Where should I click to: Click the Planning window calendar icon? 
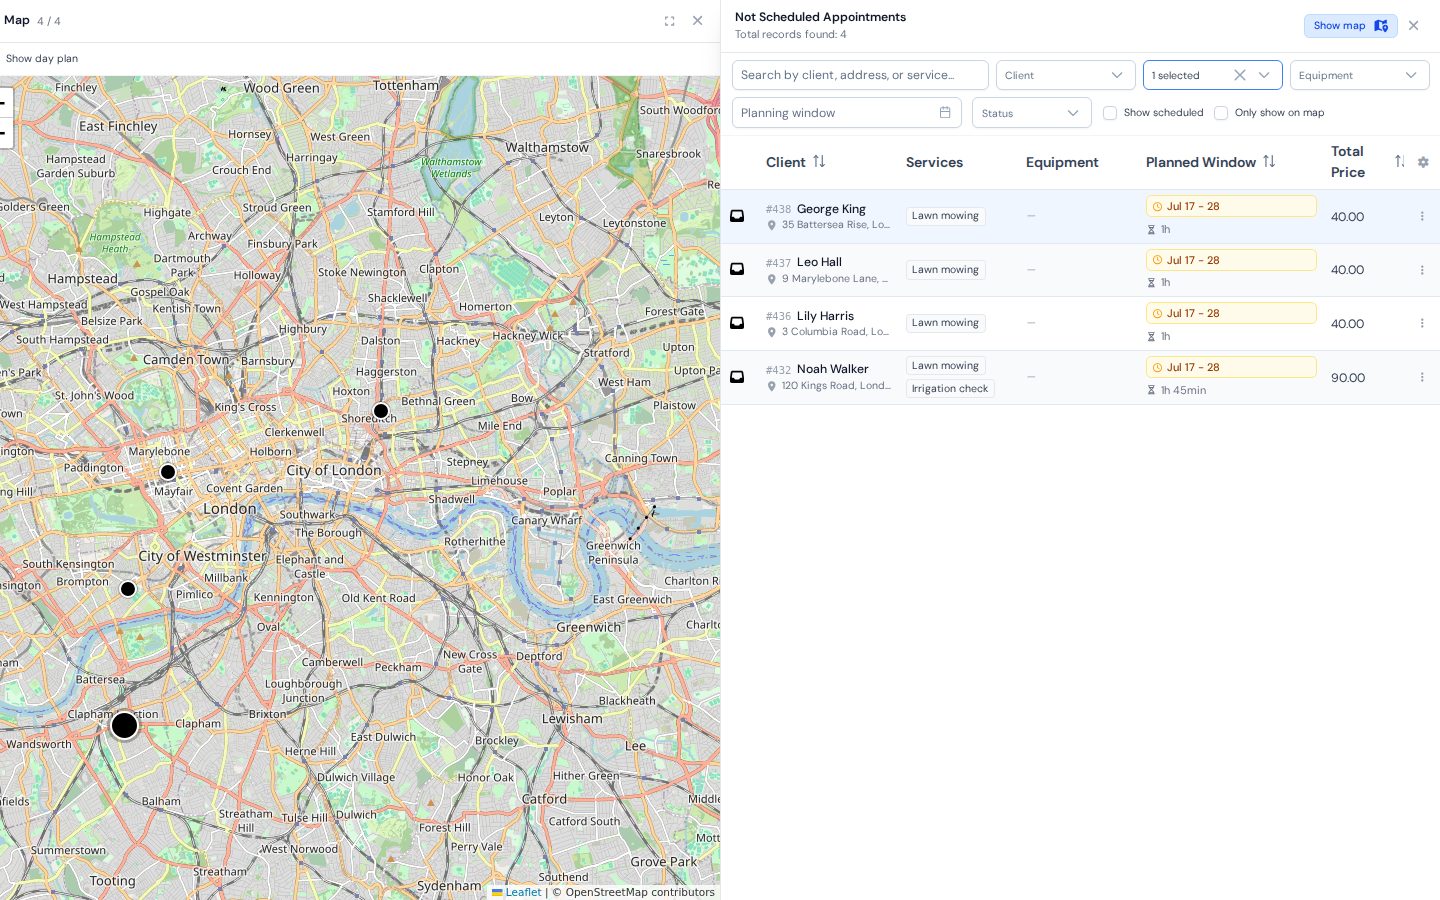click(x=945, y=113)
